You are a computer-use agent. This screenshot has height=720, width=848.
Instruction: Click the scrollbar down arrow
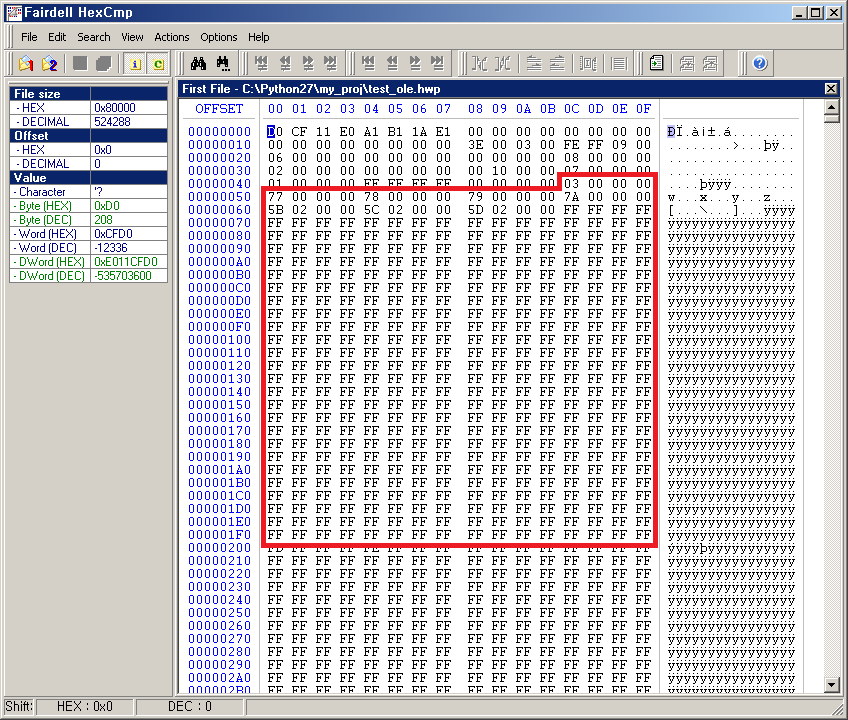(832, 685)
